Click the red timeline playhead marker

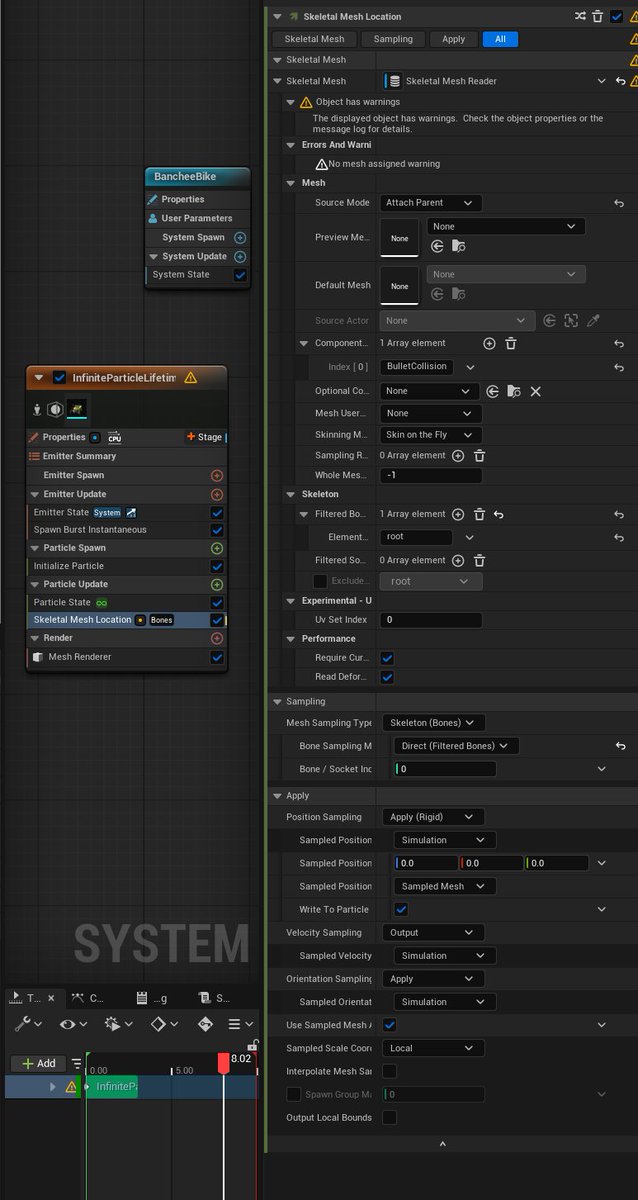pos(223,1063)
